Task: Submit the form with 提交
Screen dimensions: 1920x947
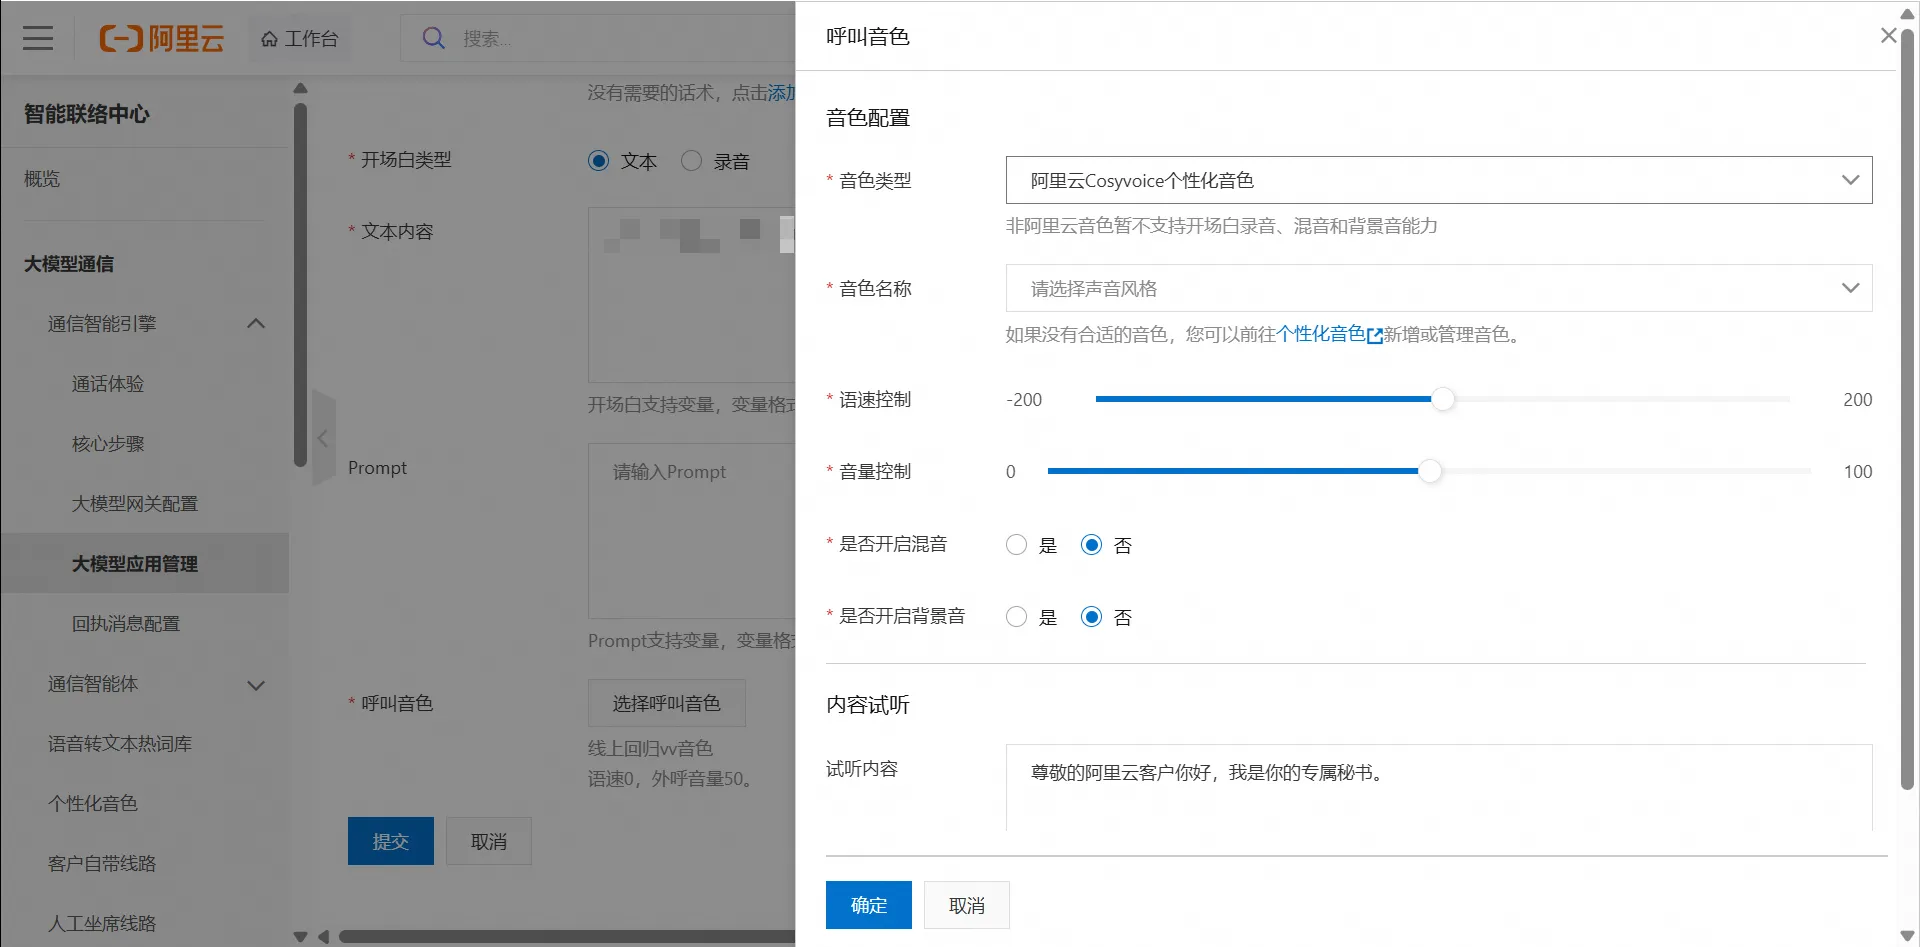Action: (x=390, y=841)
